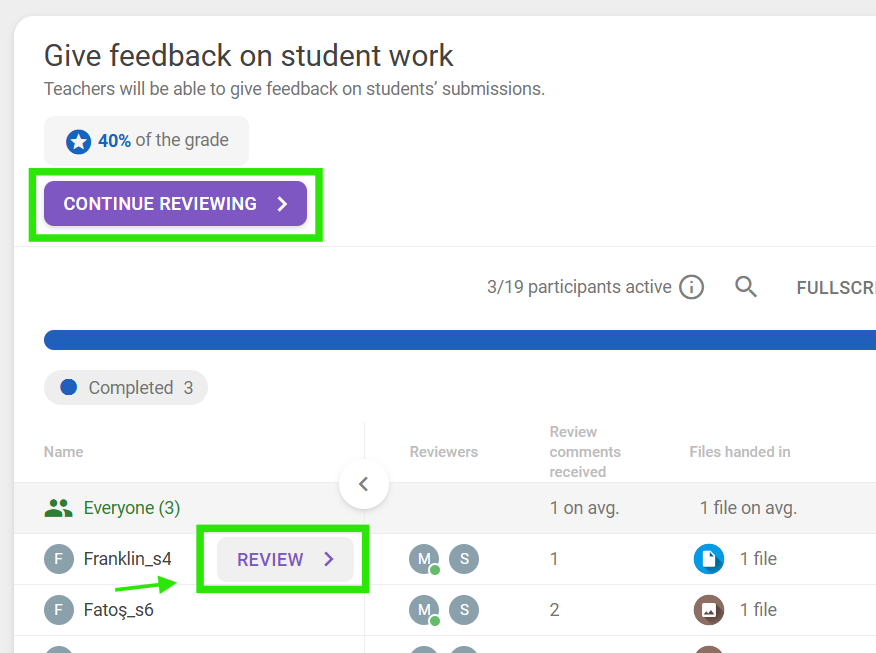
Task: Click the Franklin_s4 avatar icon
Action: (59, 559)
